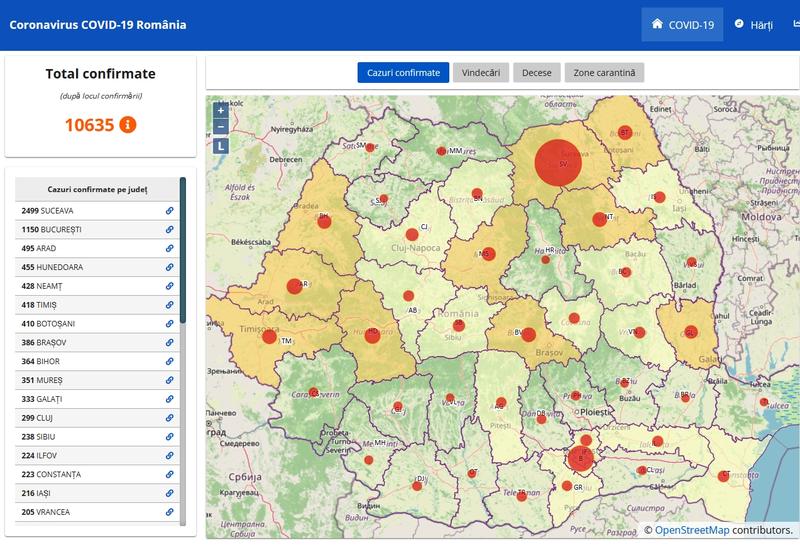Go to COVID-19 home in navbar

(682, 25)
